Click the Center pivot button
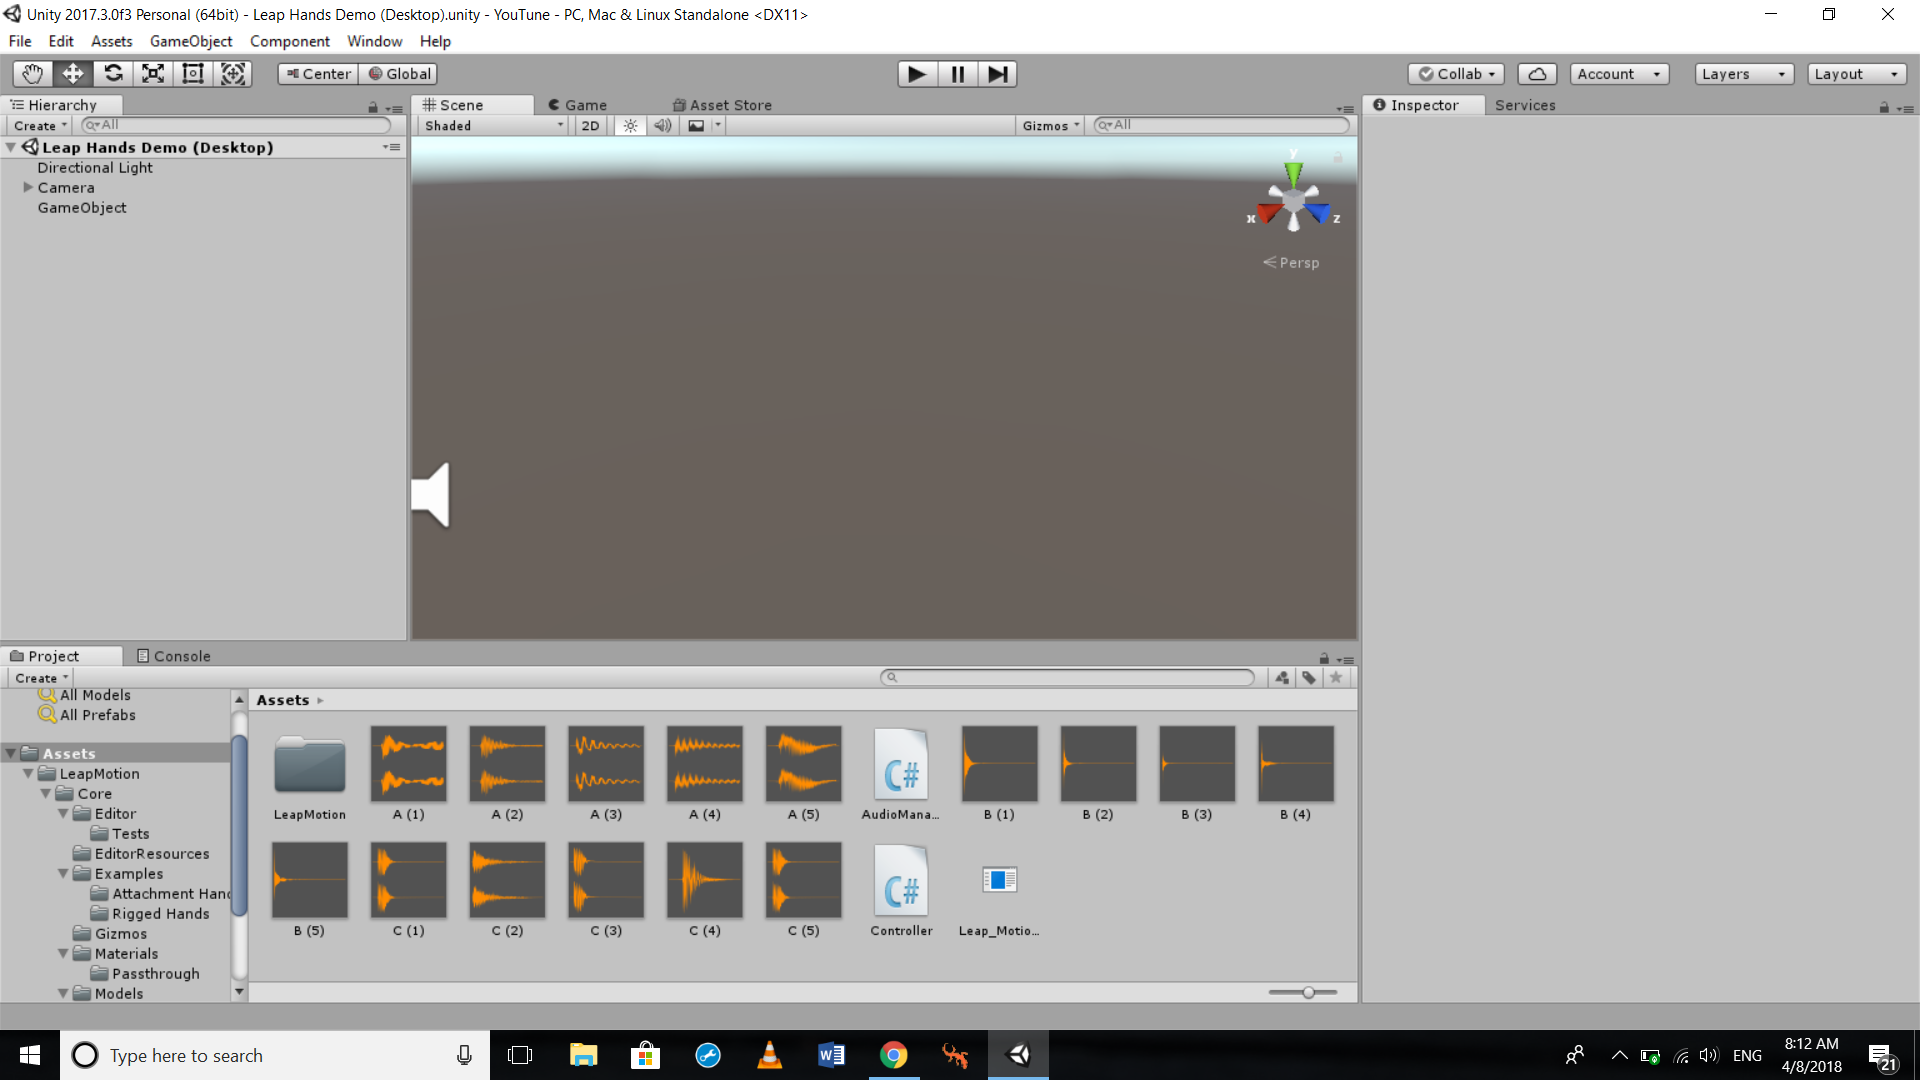1920x1080 pixels. tap(318, 74)
